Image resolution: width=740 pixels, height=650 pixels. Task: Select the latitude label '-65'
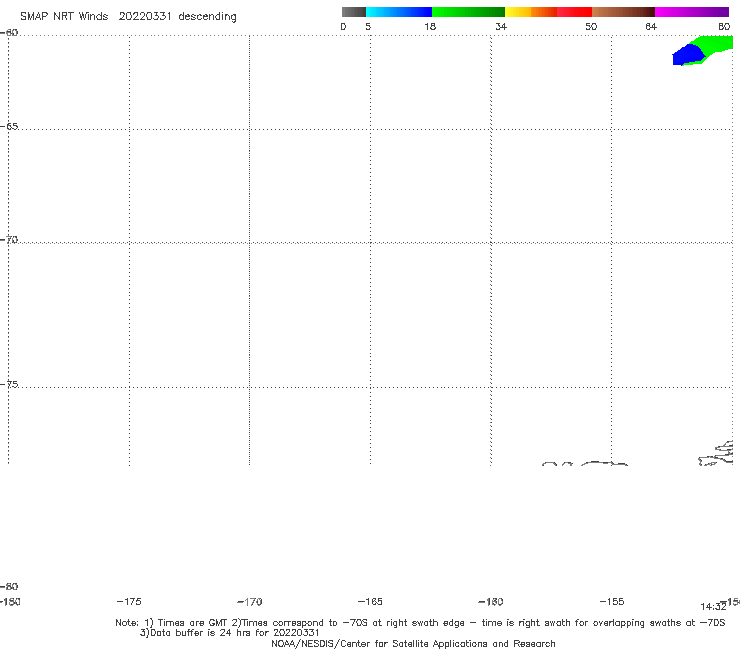(x=9, y=127)
